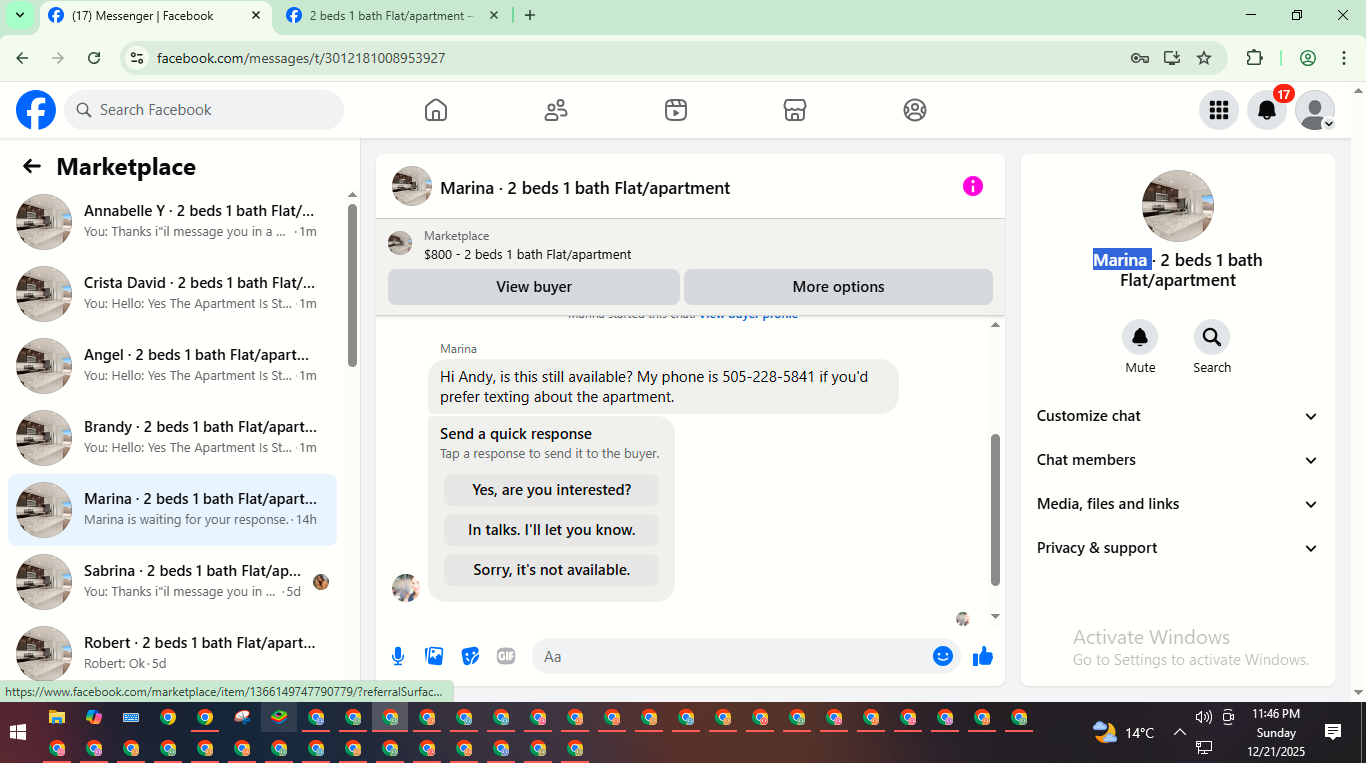Open the Groups icon in top navigation
This screenshot has width=1366, height=763.
pos(915,110)
